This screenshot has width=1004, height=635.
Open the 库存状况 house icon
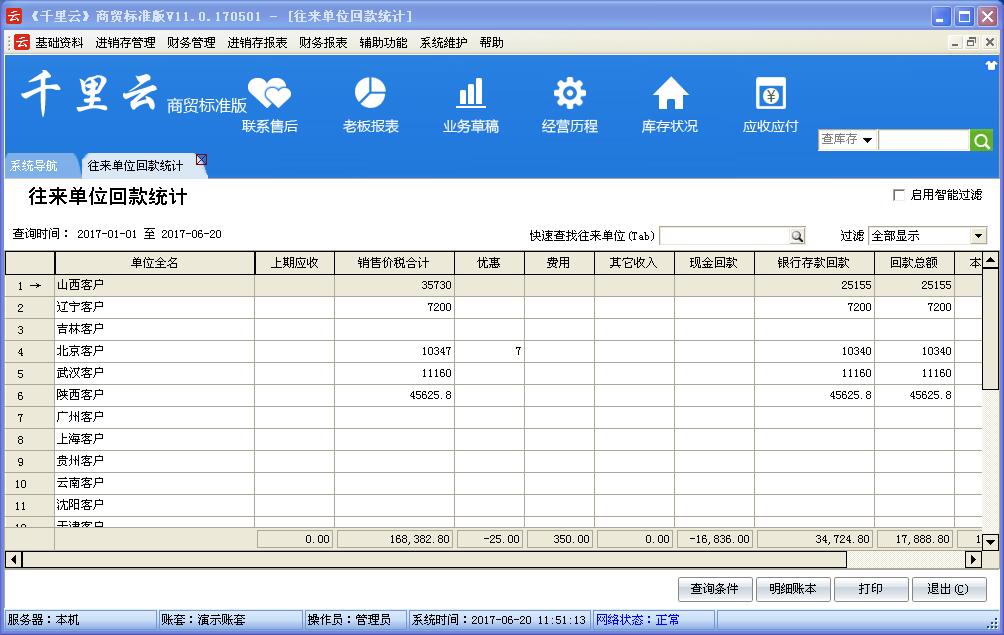pos(670,94)
